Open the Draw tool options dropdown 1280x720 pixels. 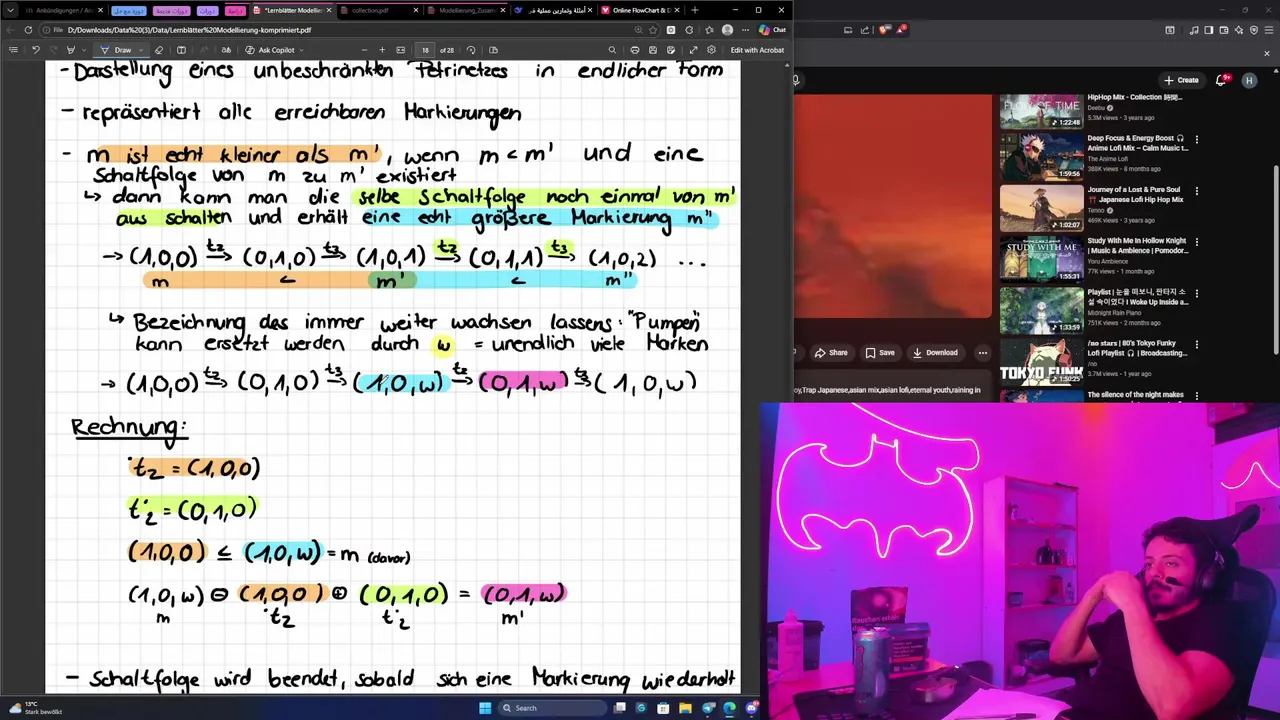[x=141, y=50]
